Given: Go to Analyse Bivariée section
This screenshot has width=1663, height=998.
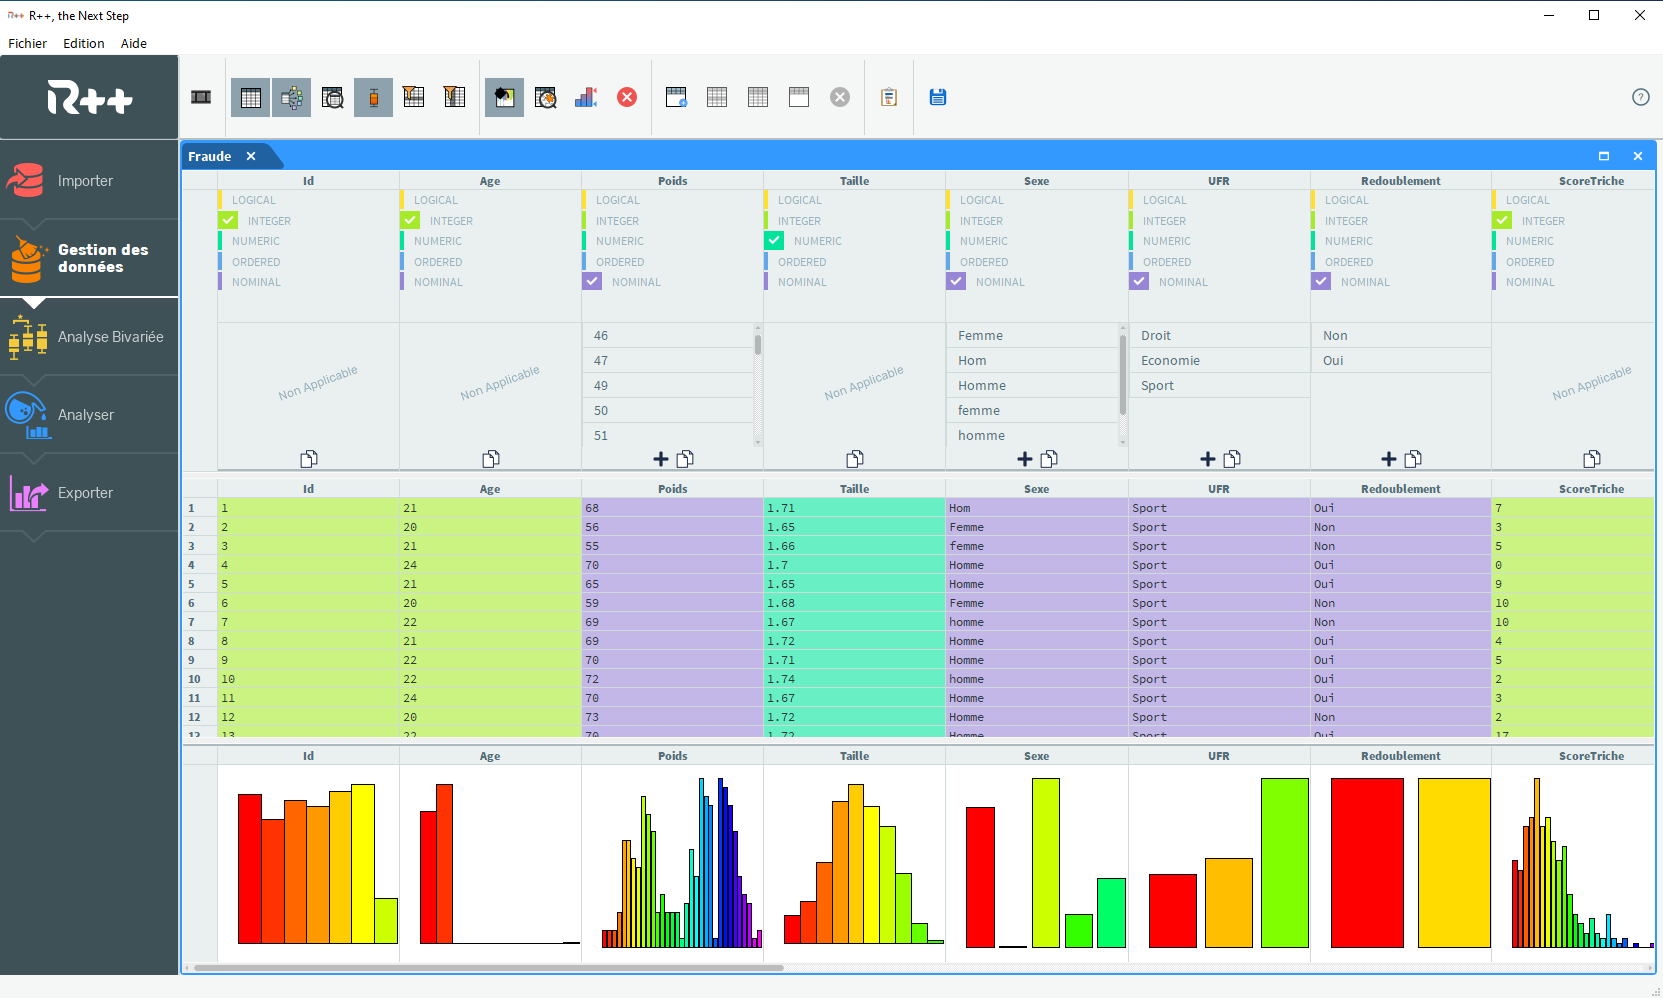Looking at the screenshot, I should [110, 337].
